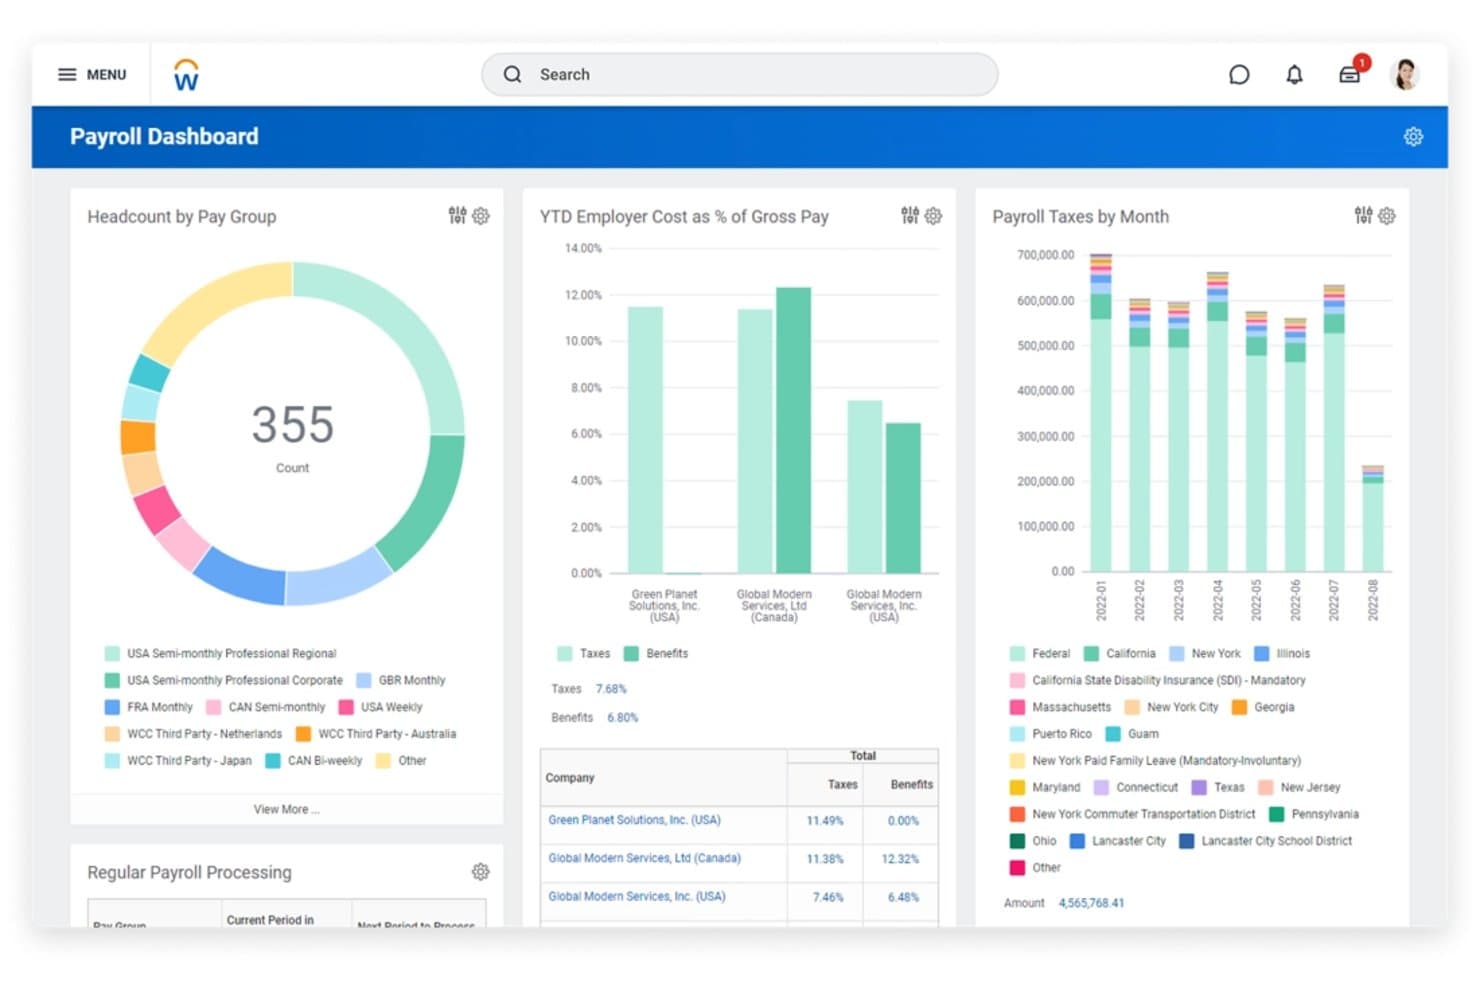Open the user profile avatar
The height and width of the screenshot is (987, 1480).
1405,75
